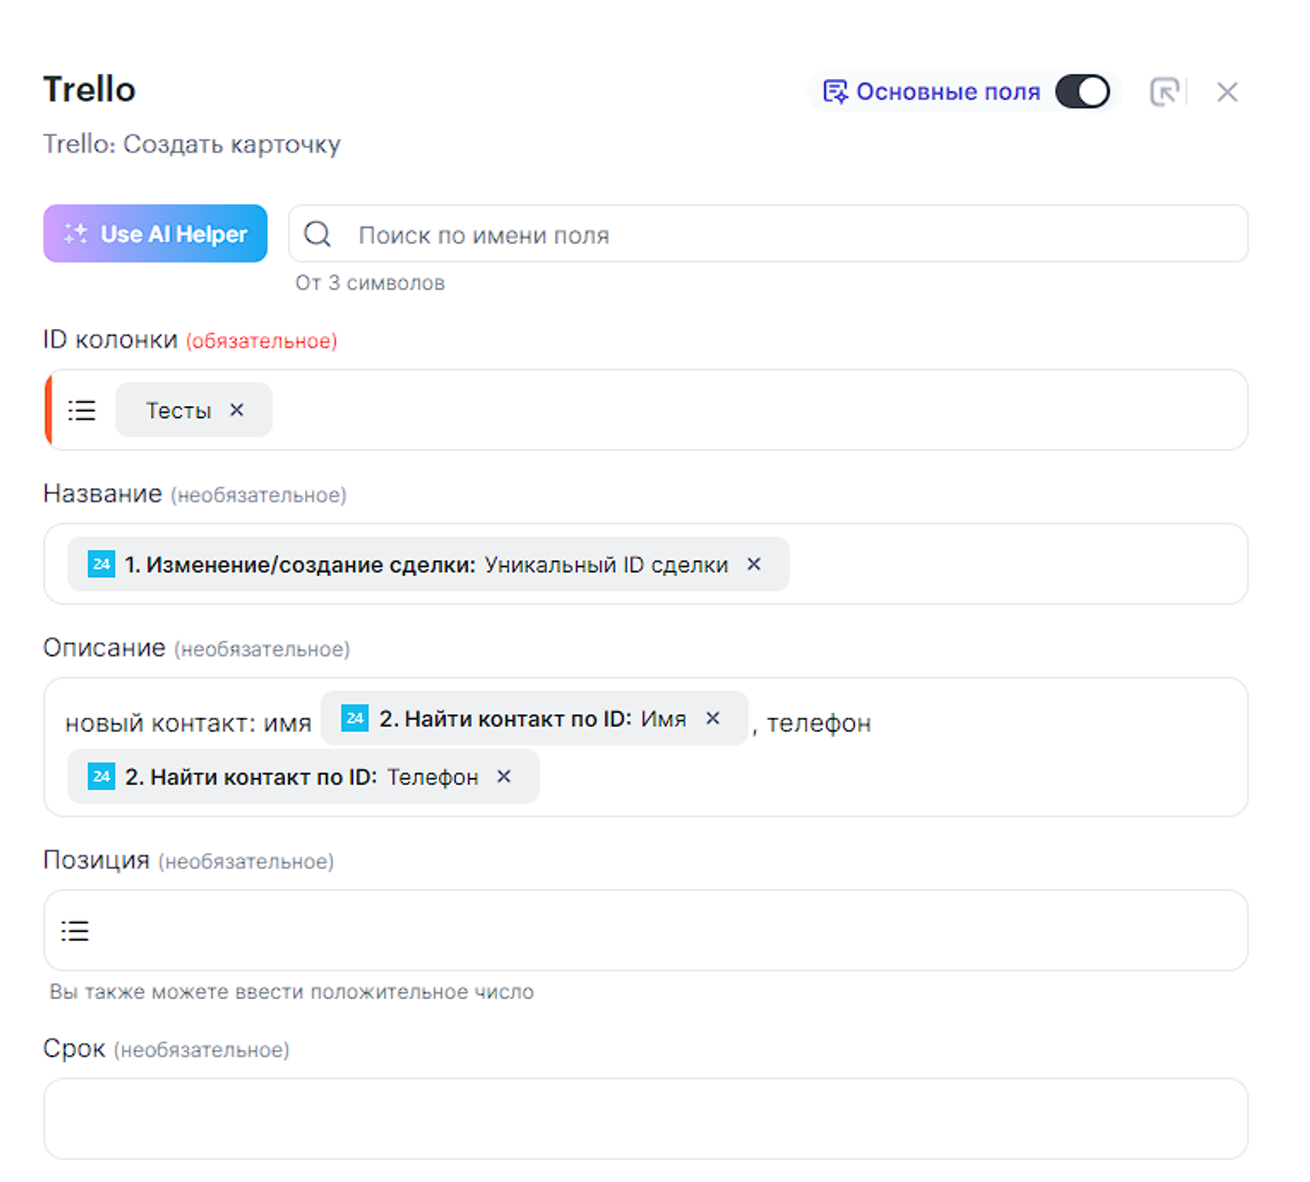The width and height of the screenshot is (1310, 1182).
Task: Click into the Срок input field
Action: click(645, 1118)
